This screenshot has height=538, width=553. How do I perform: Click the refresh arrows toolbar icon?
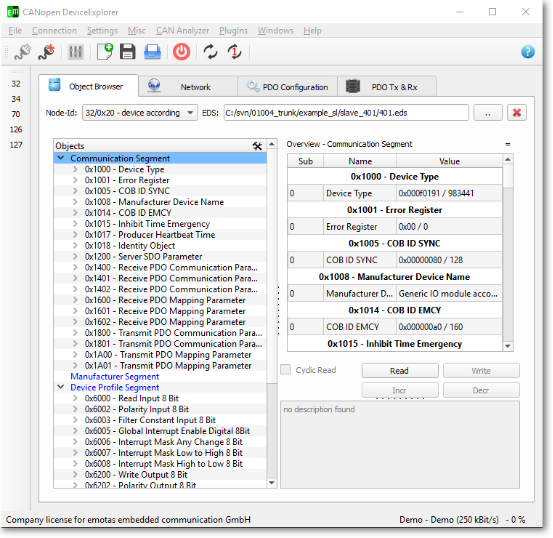(211, 52)
